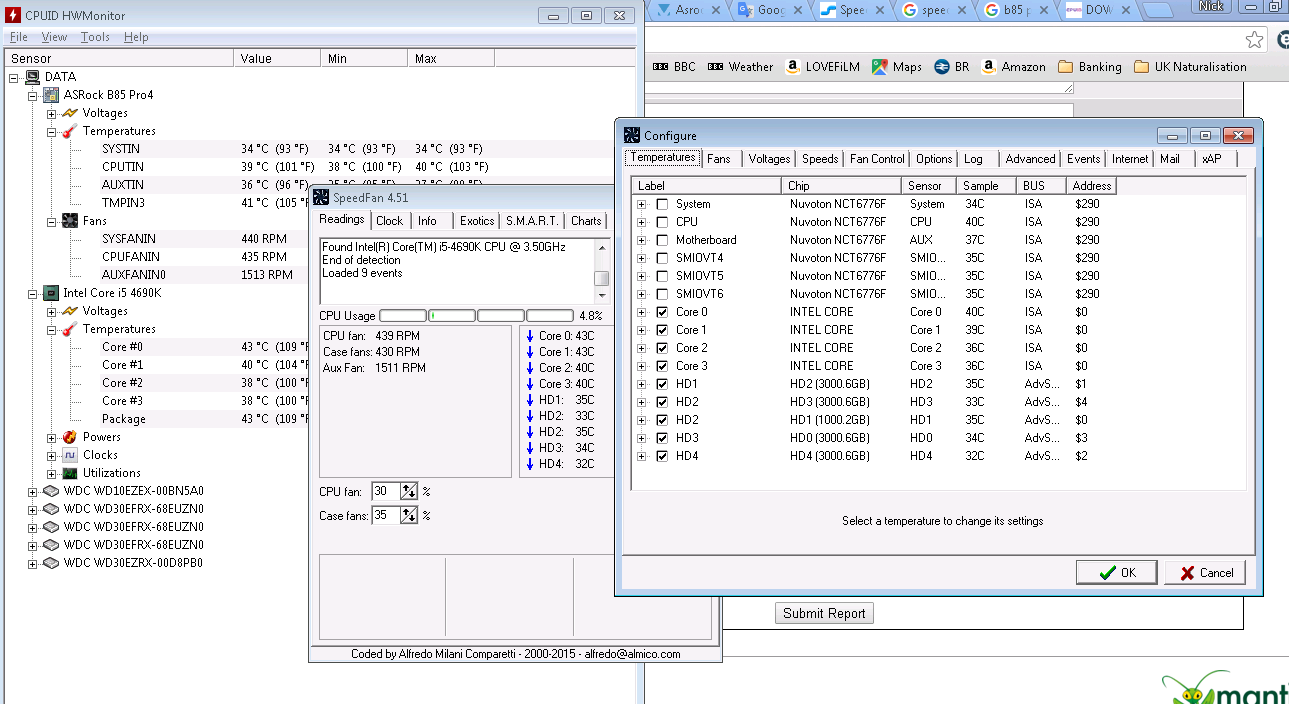This screenshot has height=704, width=1289.
Task: Open the File menu in HWMonitor
Action: click(x=18, y=37)
